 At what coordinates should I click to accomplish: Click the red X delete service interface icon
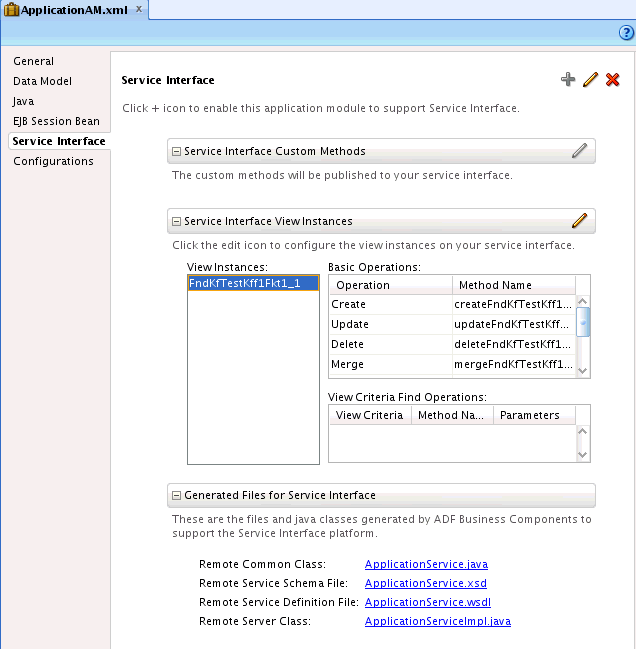(x=612, y=79)
